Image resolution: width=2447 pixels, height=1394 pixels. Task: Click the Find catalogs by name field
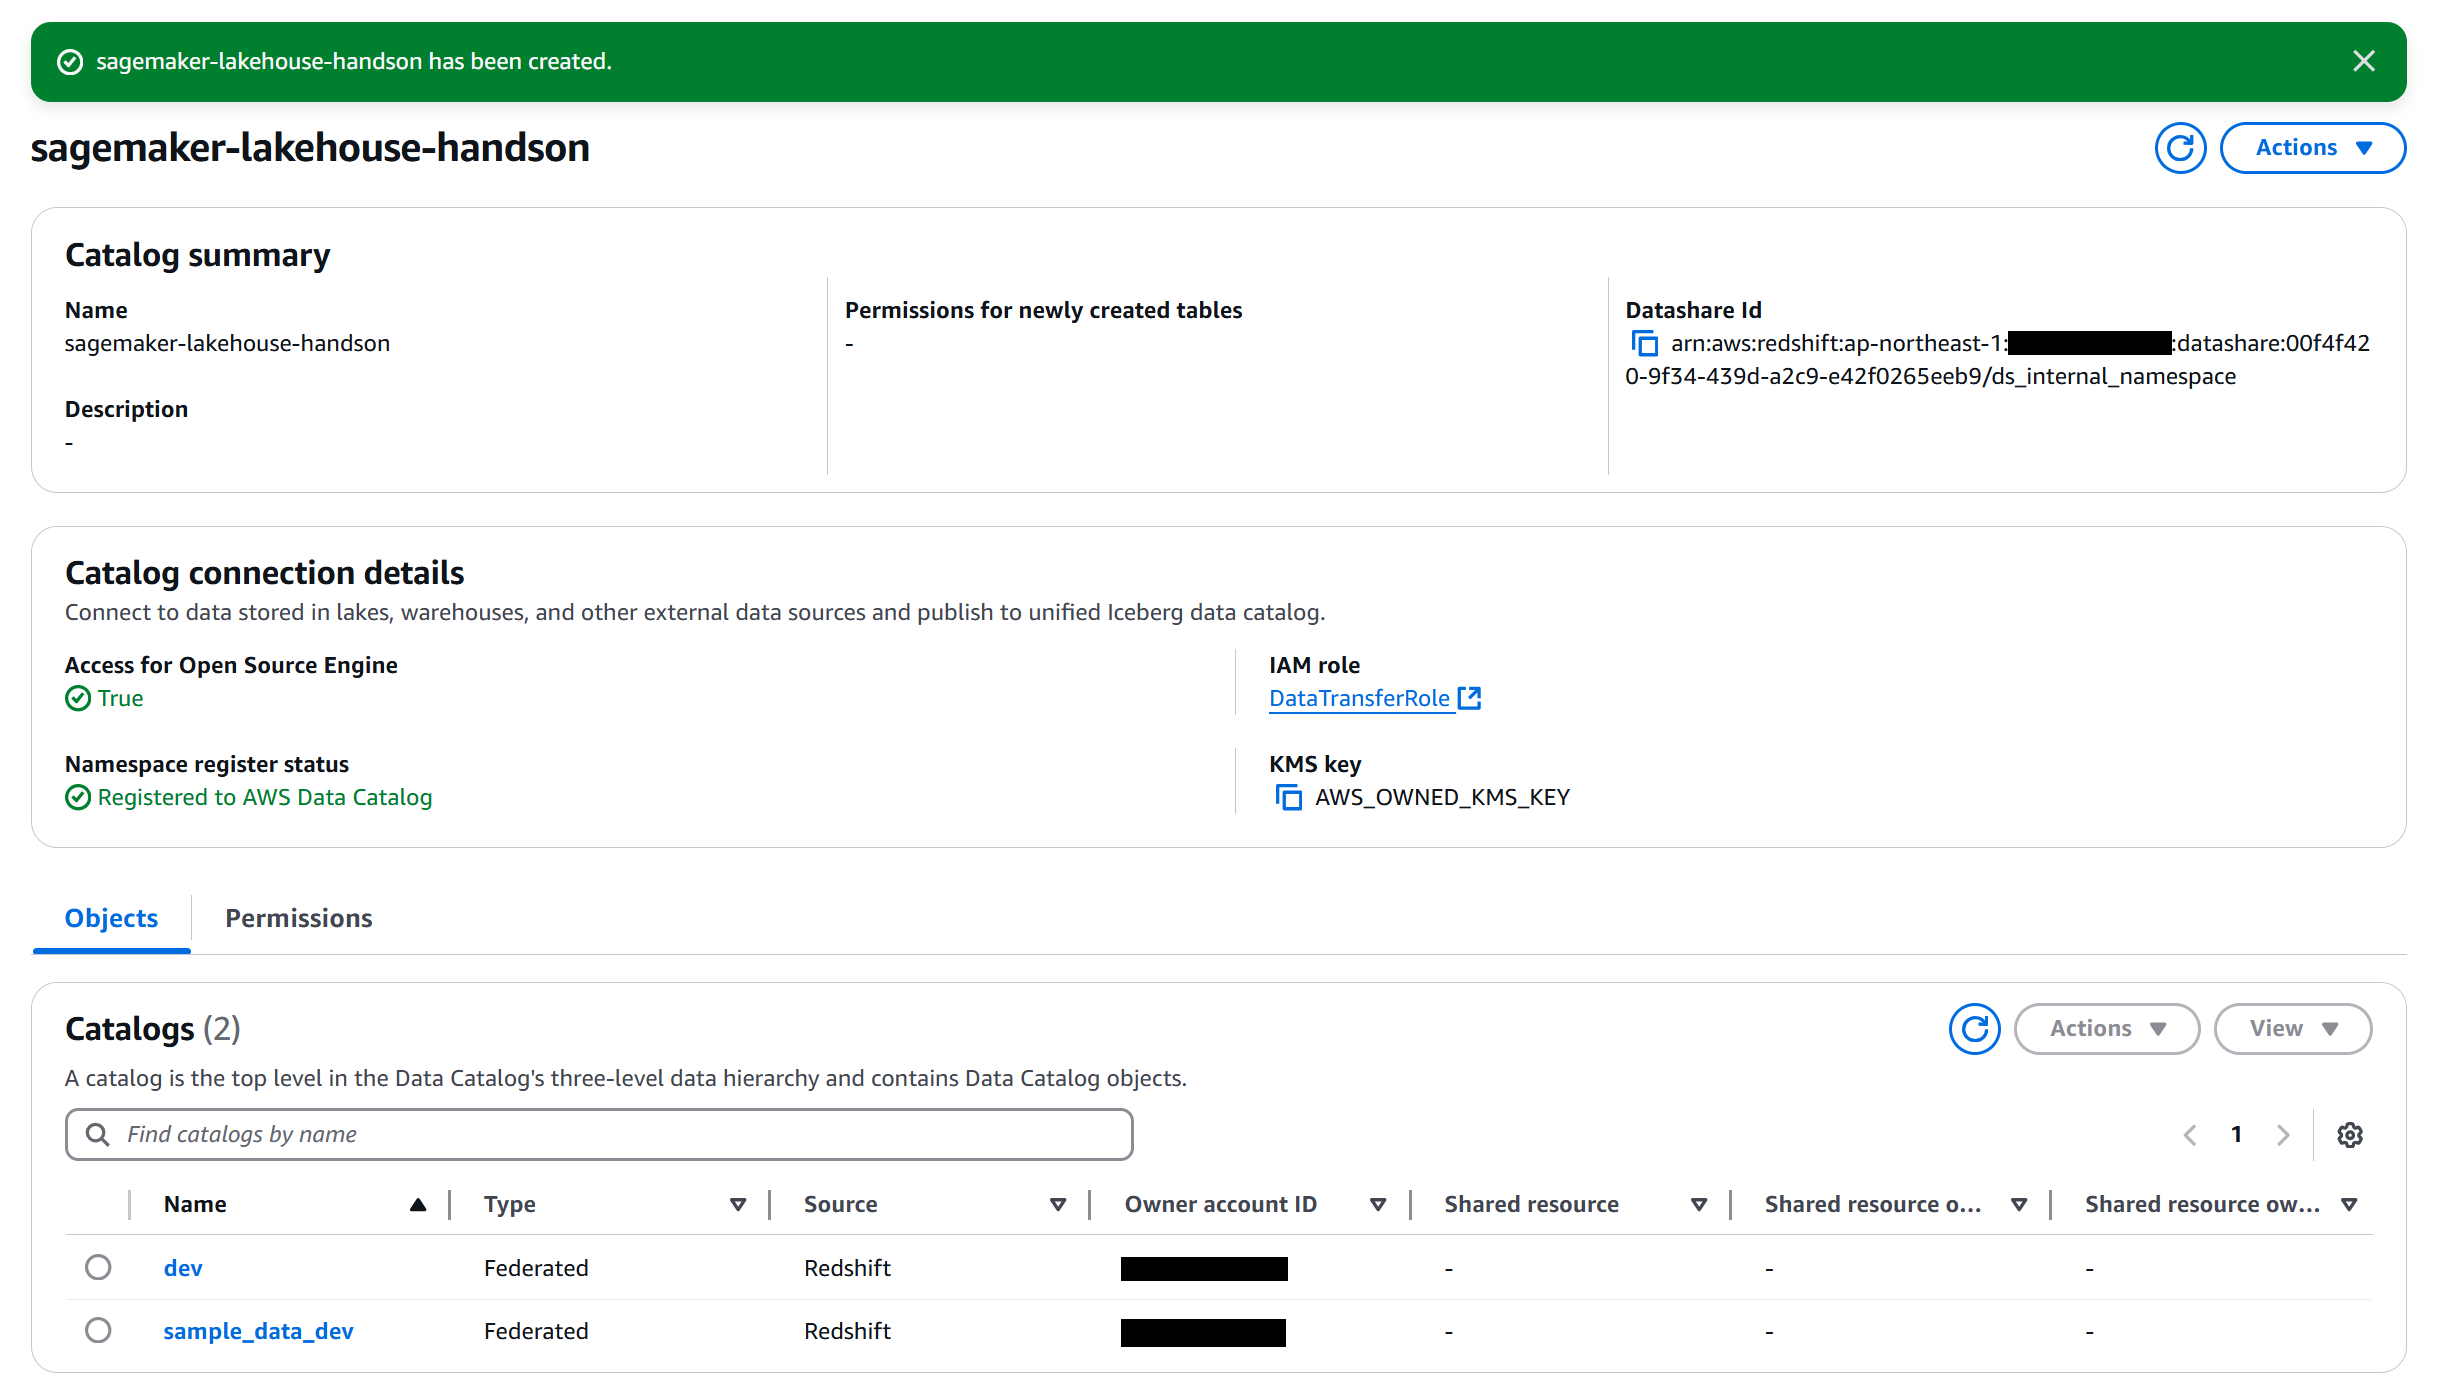point(600,1135)
